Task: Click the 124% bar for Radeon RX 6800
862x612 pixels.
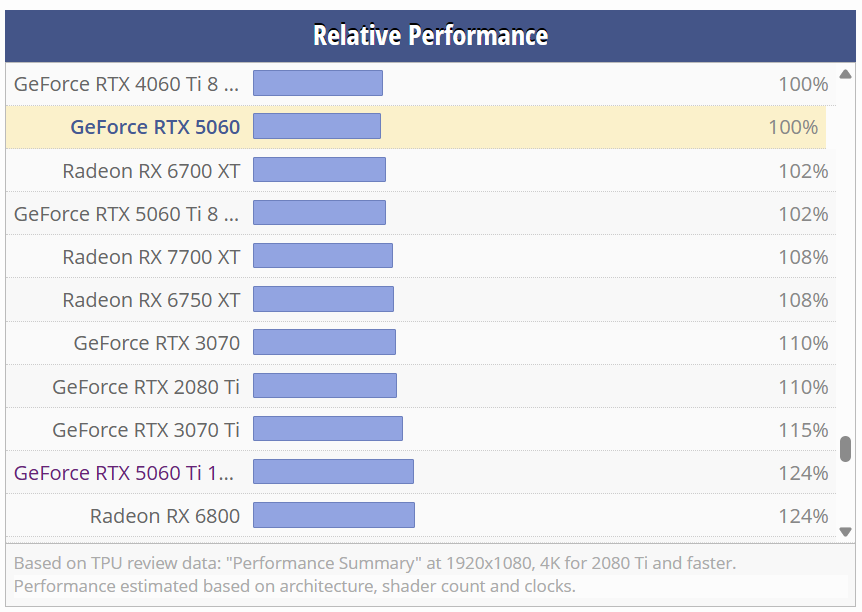Action: (x=334, y=515)
